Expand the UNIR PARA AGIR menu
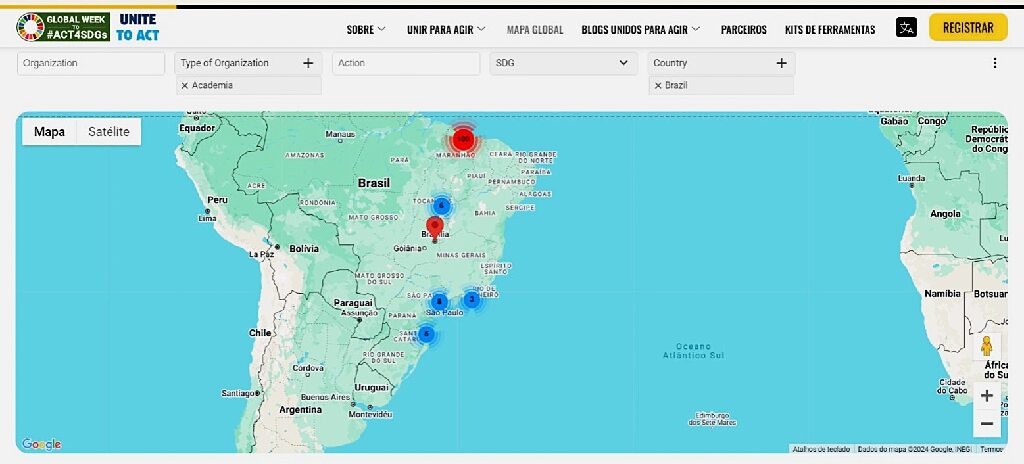 point(446,29)
